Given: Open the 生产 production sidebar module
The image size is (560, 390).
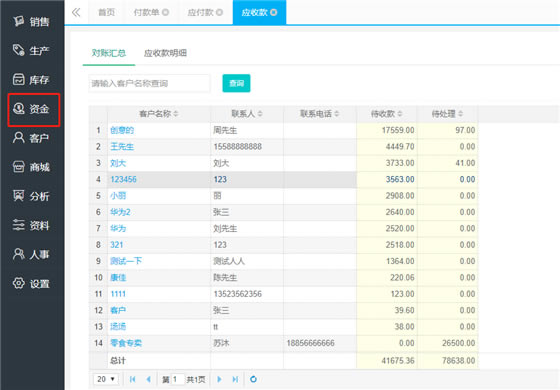Looking at the screenshot, I should point(31,50).
